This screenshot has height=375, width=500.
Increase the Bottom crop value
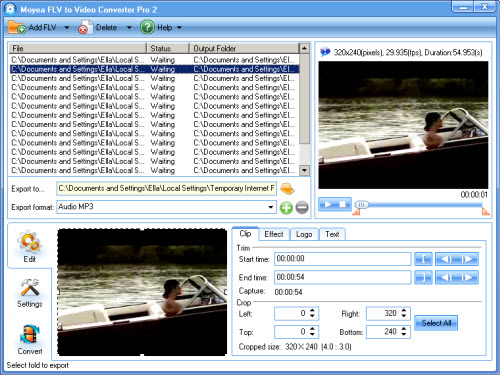coord(404,329)
